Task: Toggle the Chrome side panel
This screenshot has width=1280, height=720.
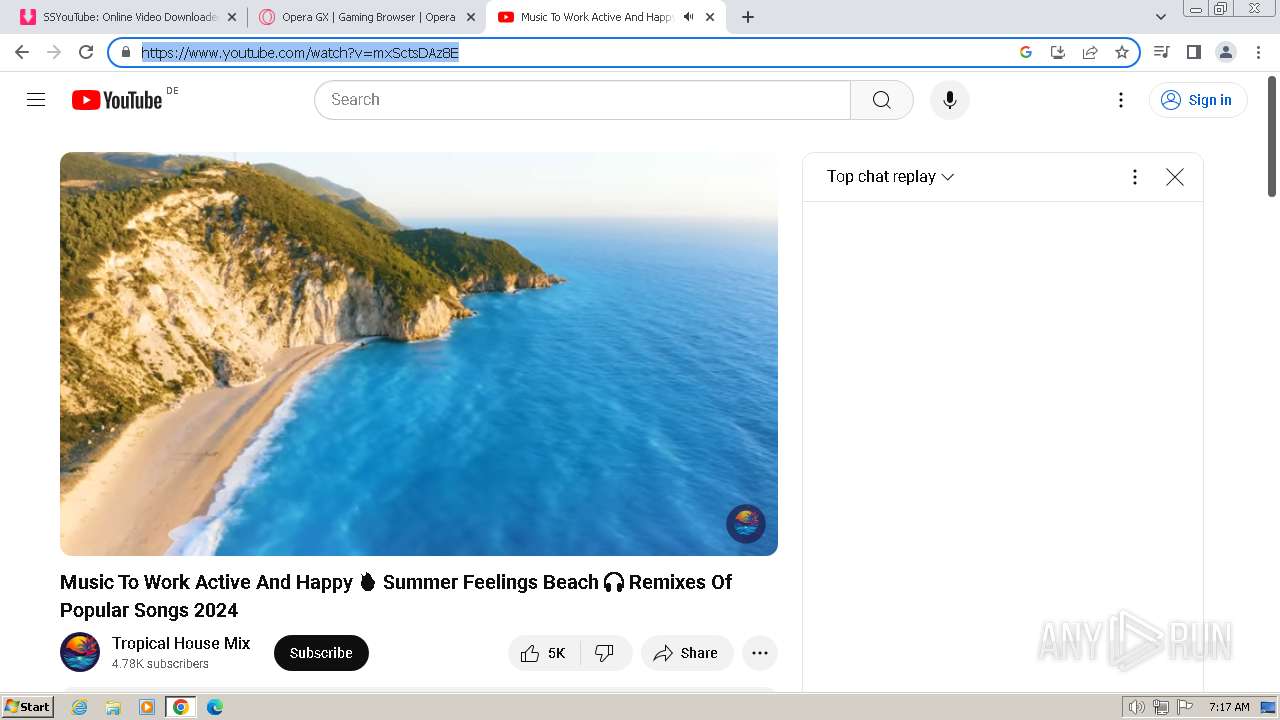Action: tap(1193, 52)
